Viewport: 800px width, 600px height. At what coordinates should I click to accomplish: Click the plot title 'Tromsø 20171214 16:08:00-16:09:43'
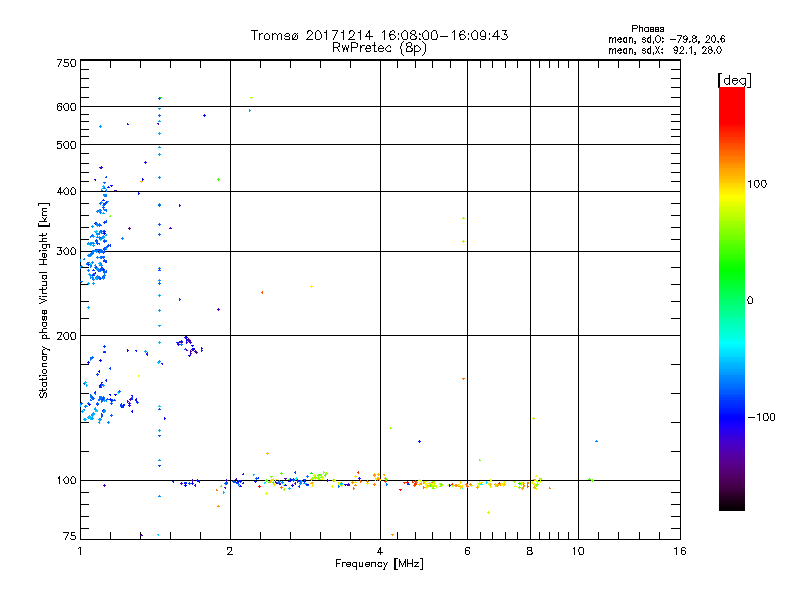point(379,35)
